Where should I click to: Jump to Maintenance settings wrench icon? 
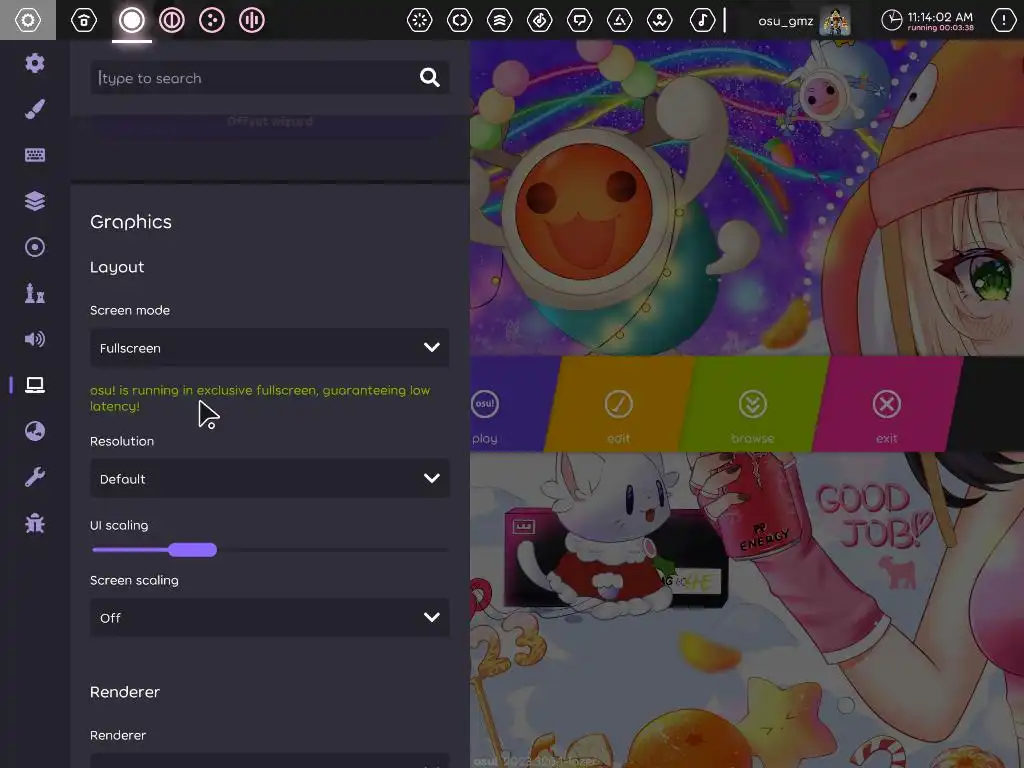click(35, 477)
